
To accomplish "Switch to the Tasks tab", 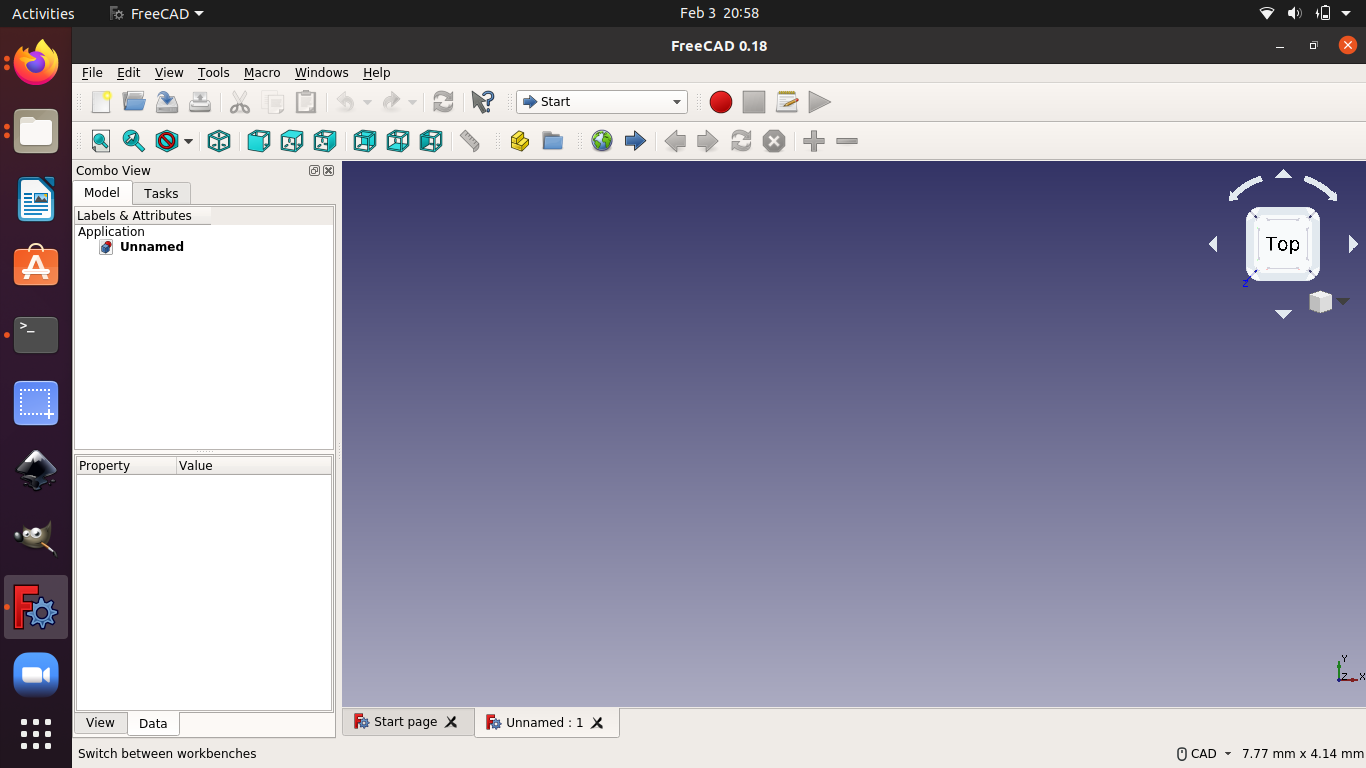I will [161, 194].
